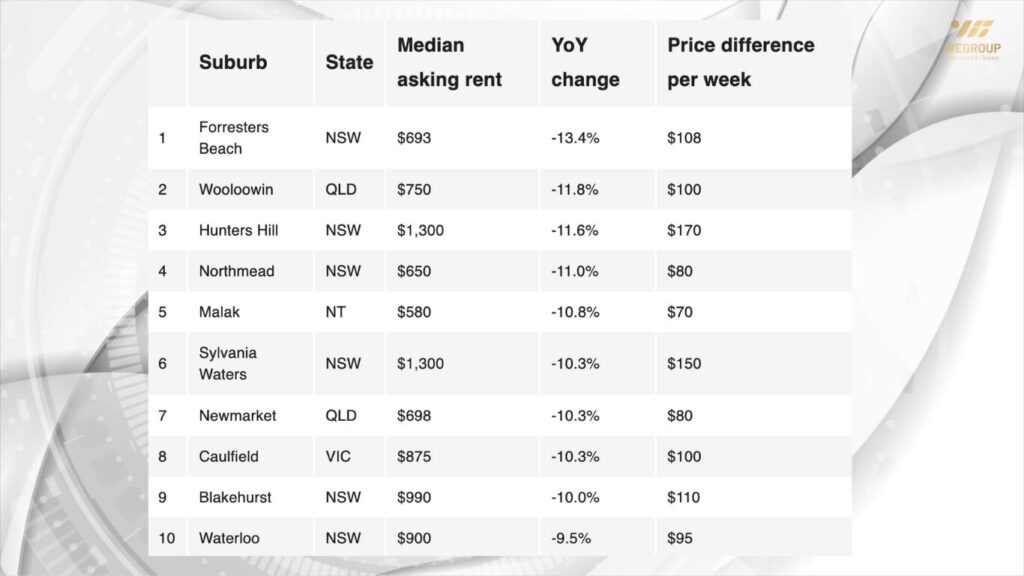Click the Northmead row name
The image size is (1024, 576).
coord(236,271)
